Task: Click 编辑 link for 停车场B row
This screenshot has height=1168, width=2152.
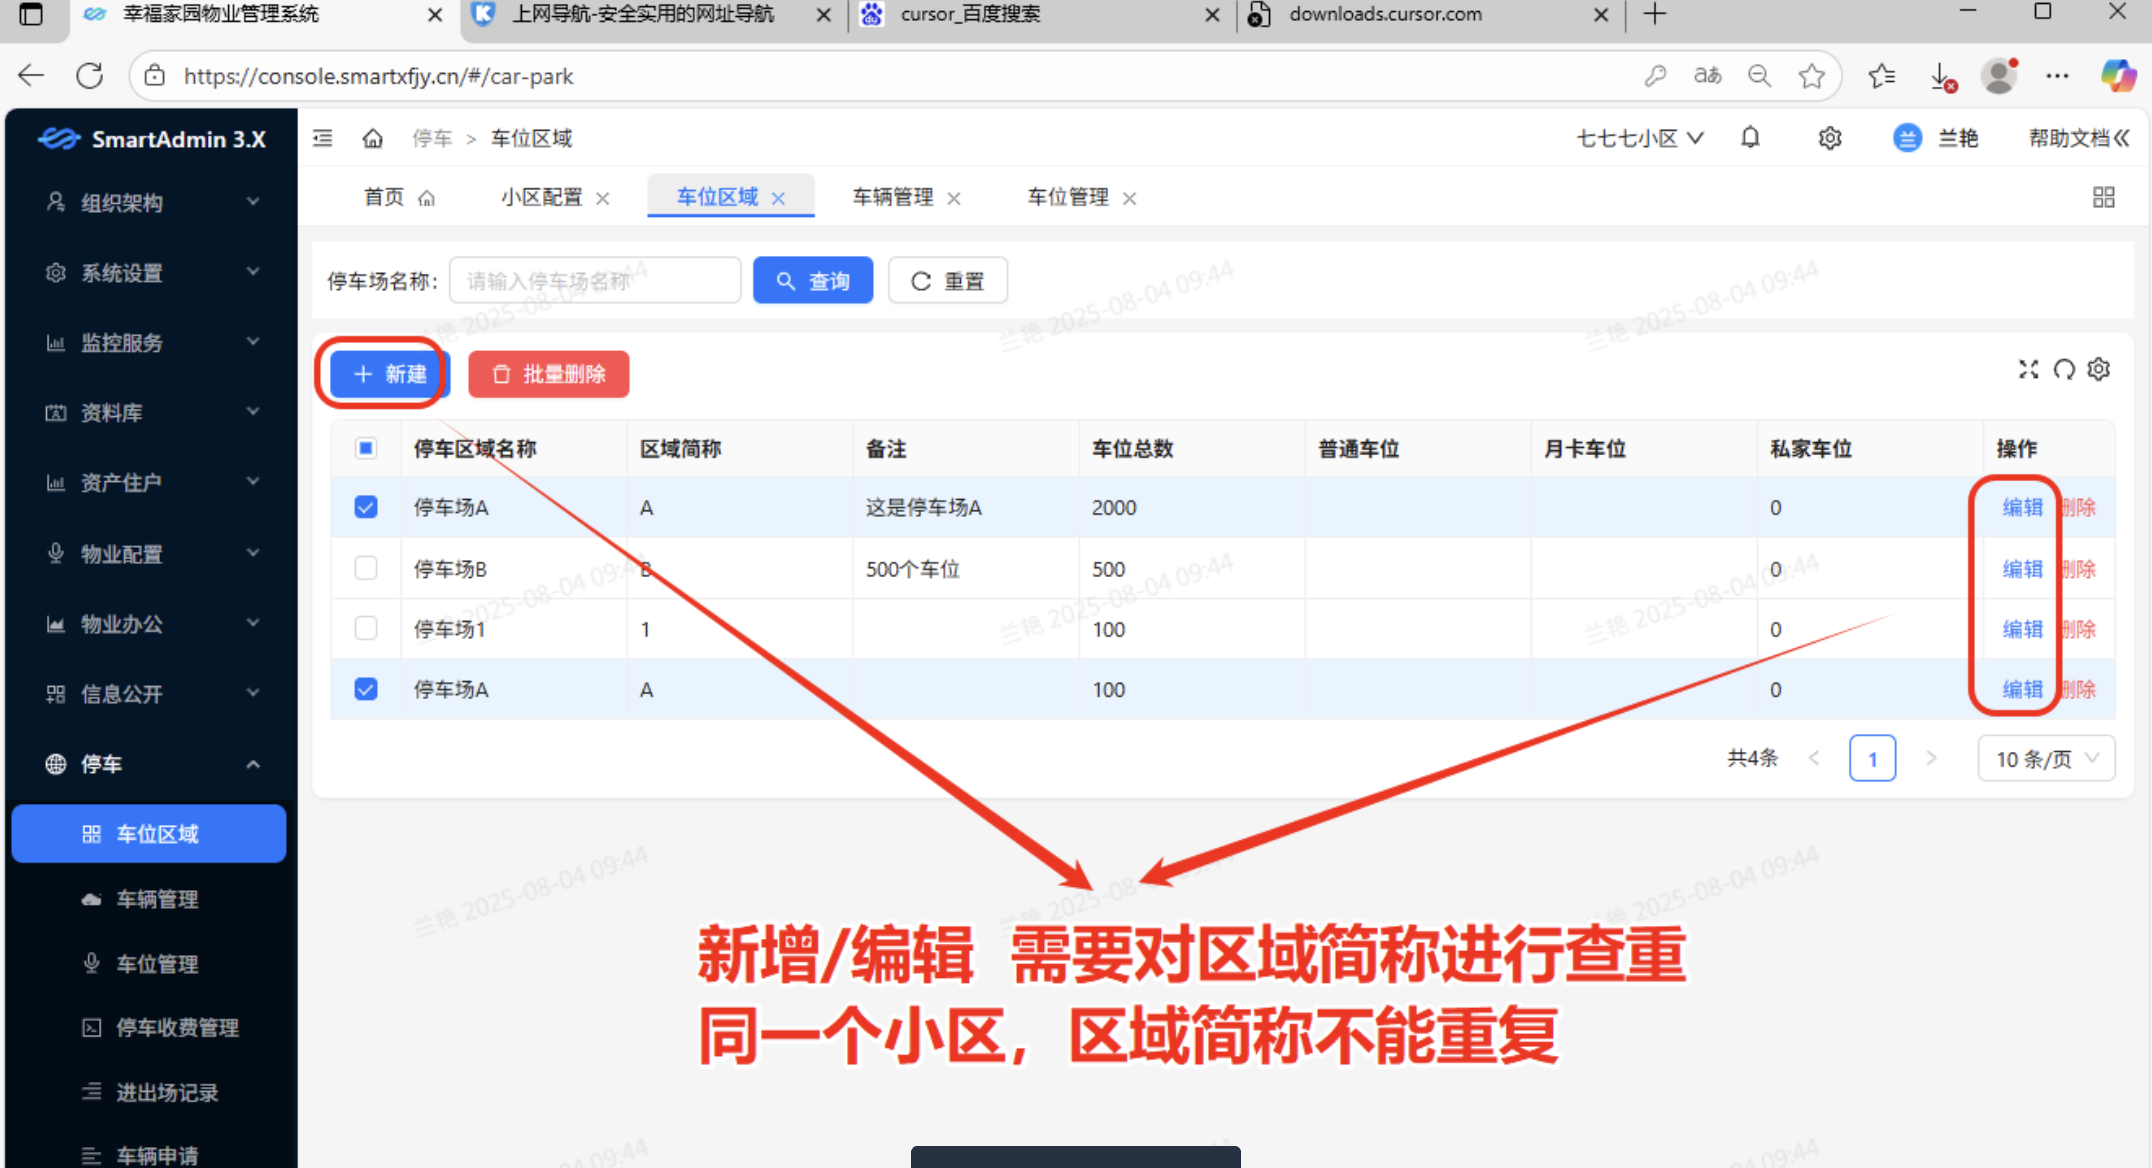Action: click(x=2022, y=569)
